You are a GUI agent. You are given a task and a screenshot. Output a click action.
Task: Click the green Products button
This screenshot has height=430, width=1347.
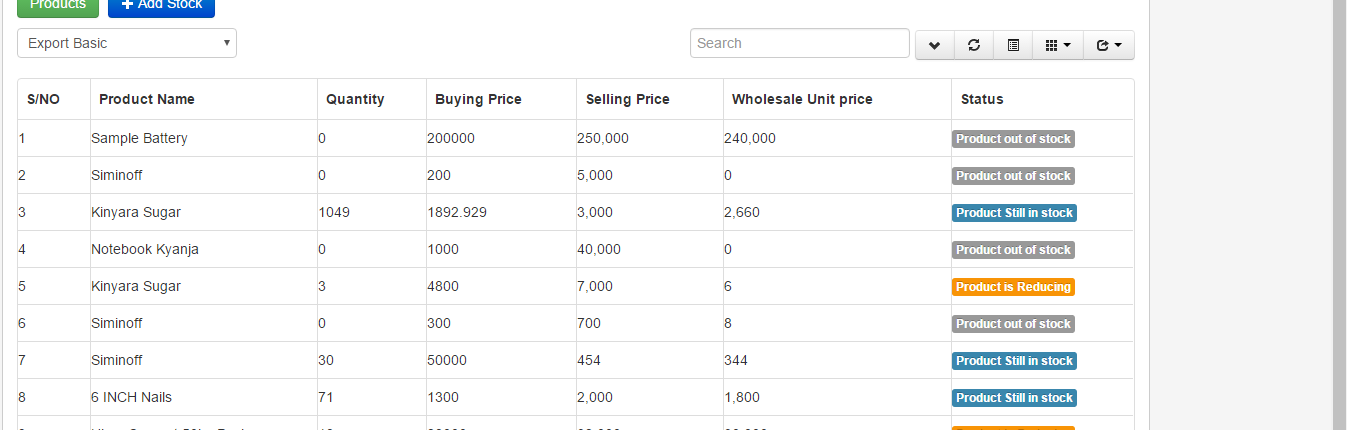tap(58, 6)
